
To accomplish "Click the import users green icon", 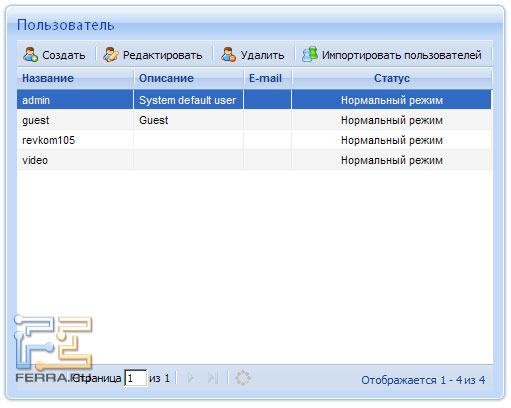I will (310, 54).
